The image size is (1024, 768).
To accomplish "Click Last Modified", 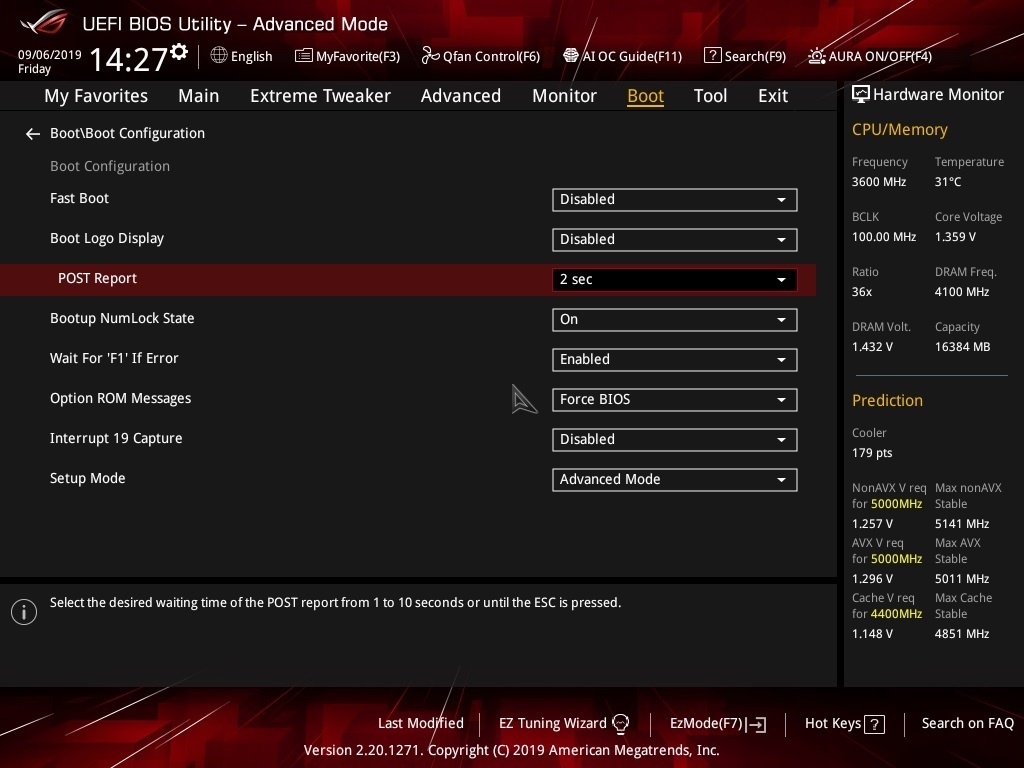I will (x=421, y=724).
